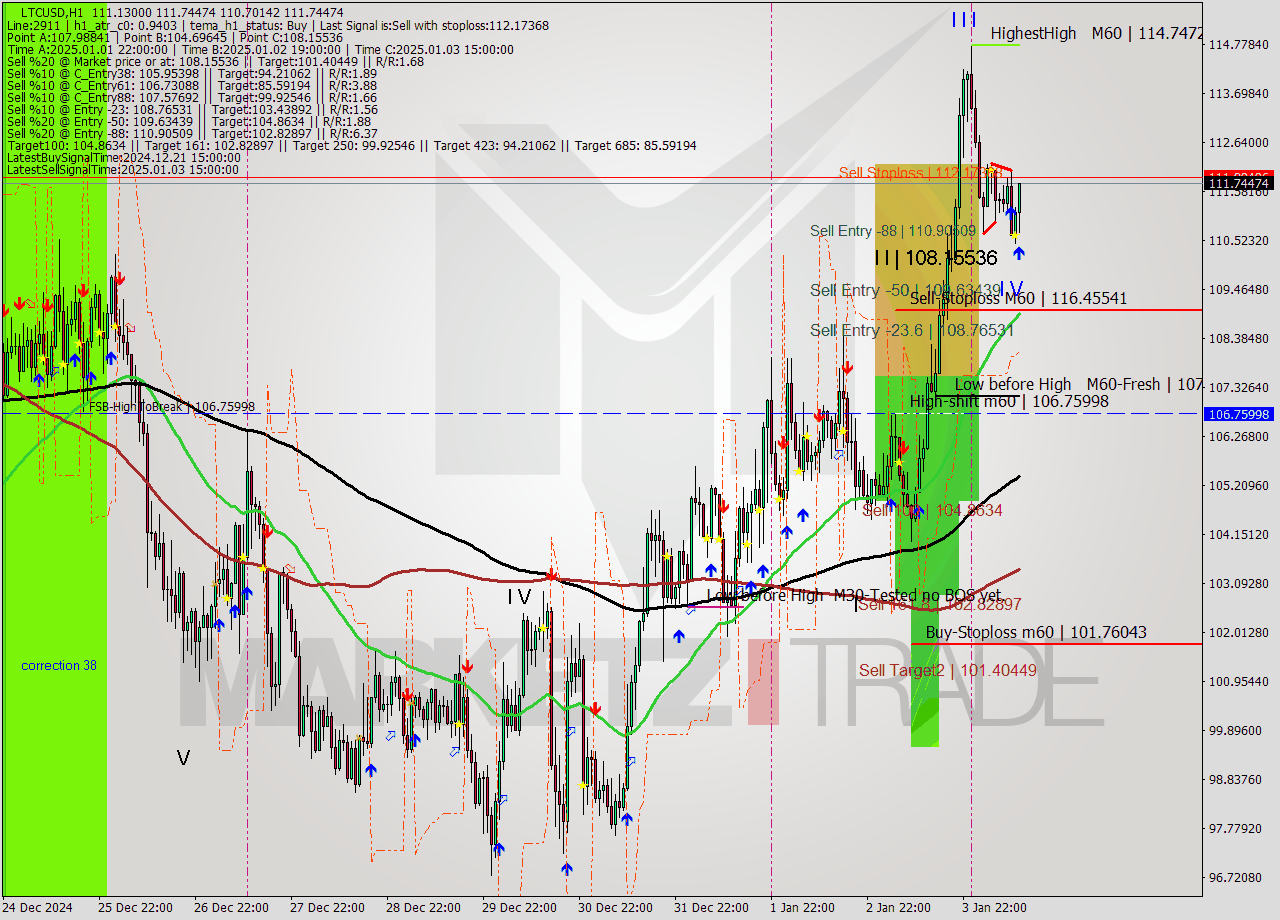The width and height of the screenshot is (1280, 920).
Task: Click the '1 Jan 22:00' date axis label
Action: pyautogui.click(x=802, y=907)
